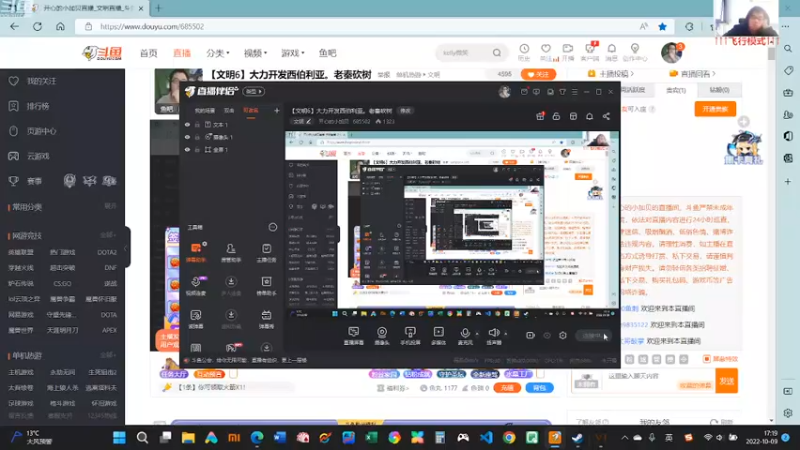Toggle the 屏蔽特效 checkbox in chat panel

tap(707, 359)
